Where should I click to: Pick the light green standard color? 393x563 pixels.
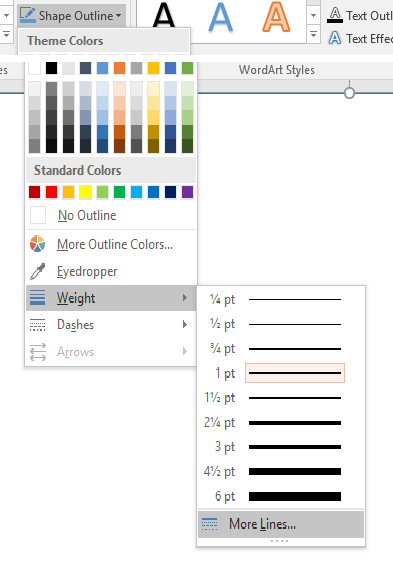(x=102, y=192)
